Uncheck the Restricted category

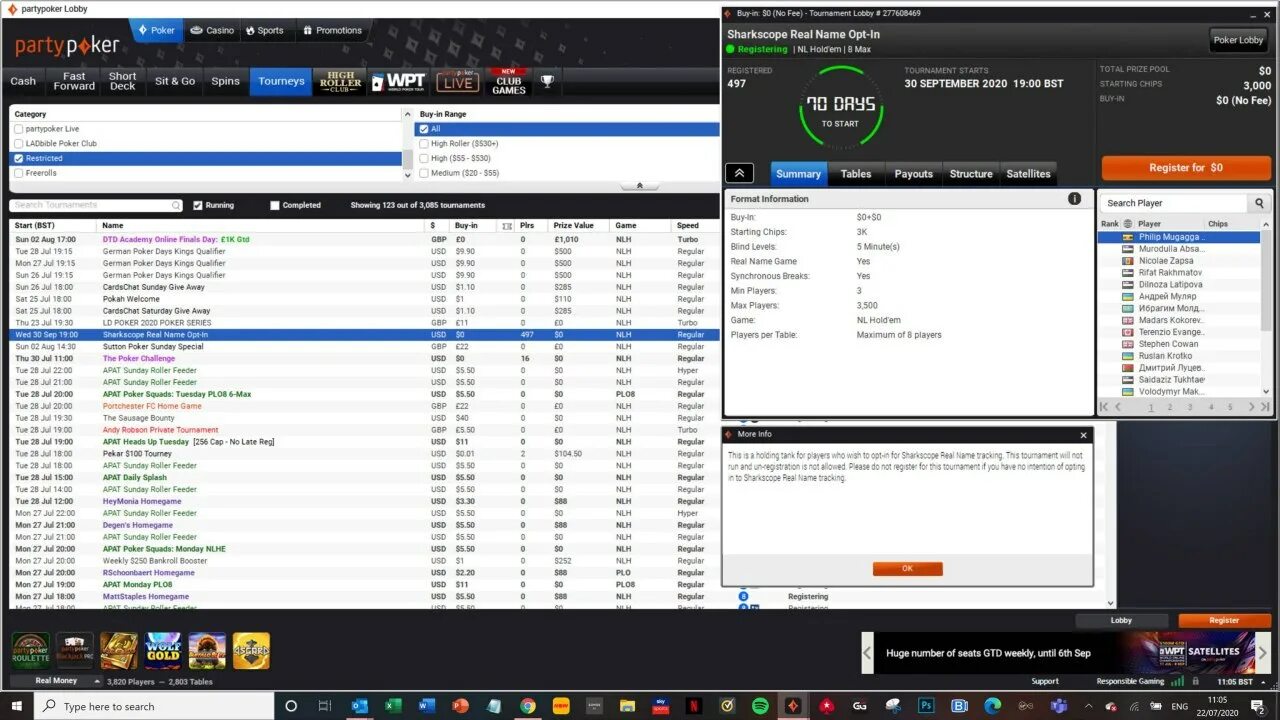[x=19, y=158]
